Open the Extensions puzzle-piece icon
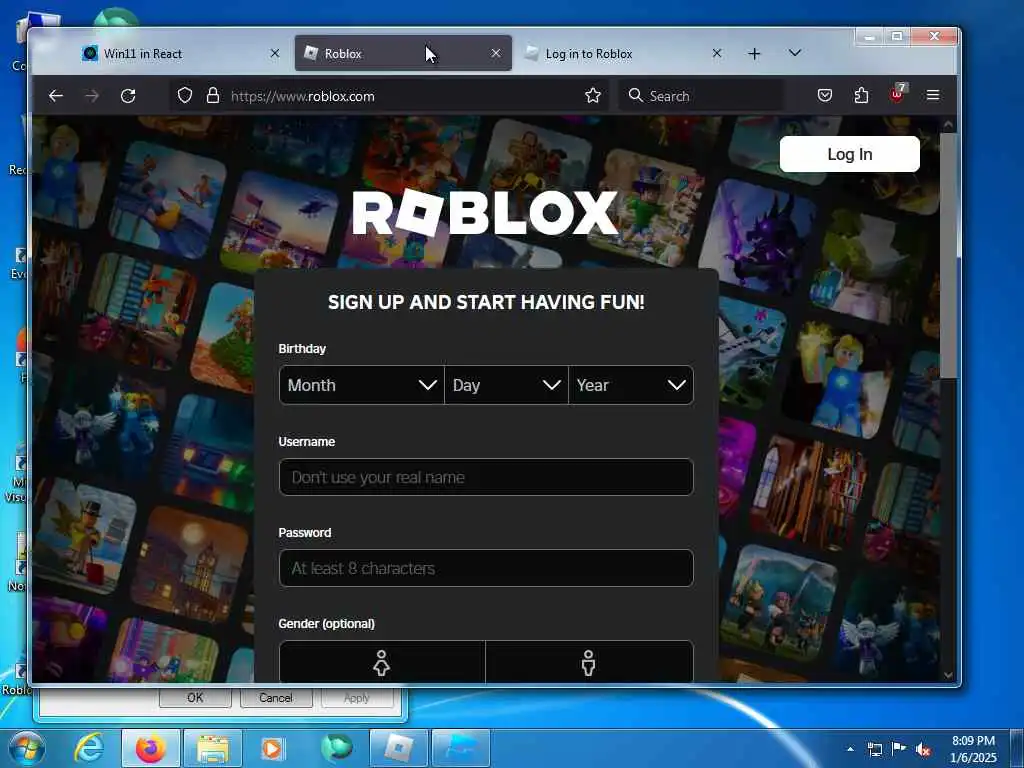The height and width of the screenshot is (768, 1024). click(861, 95)
